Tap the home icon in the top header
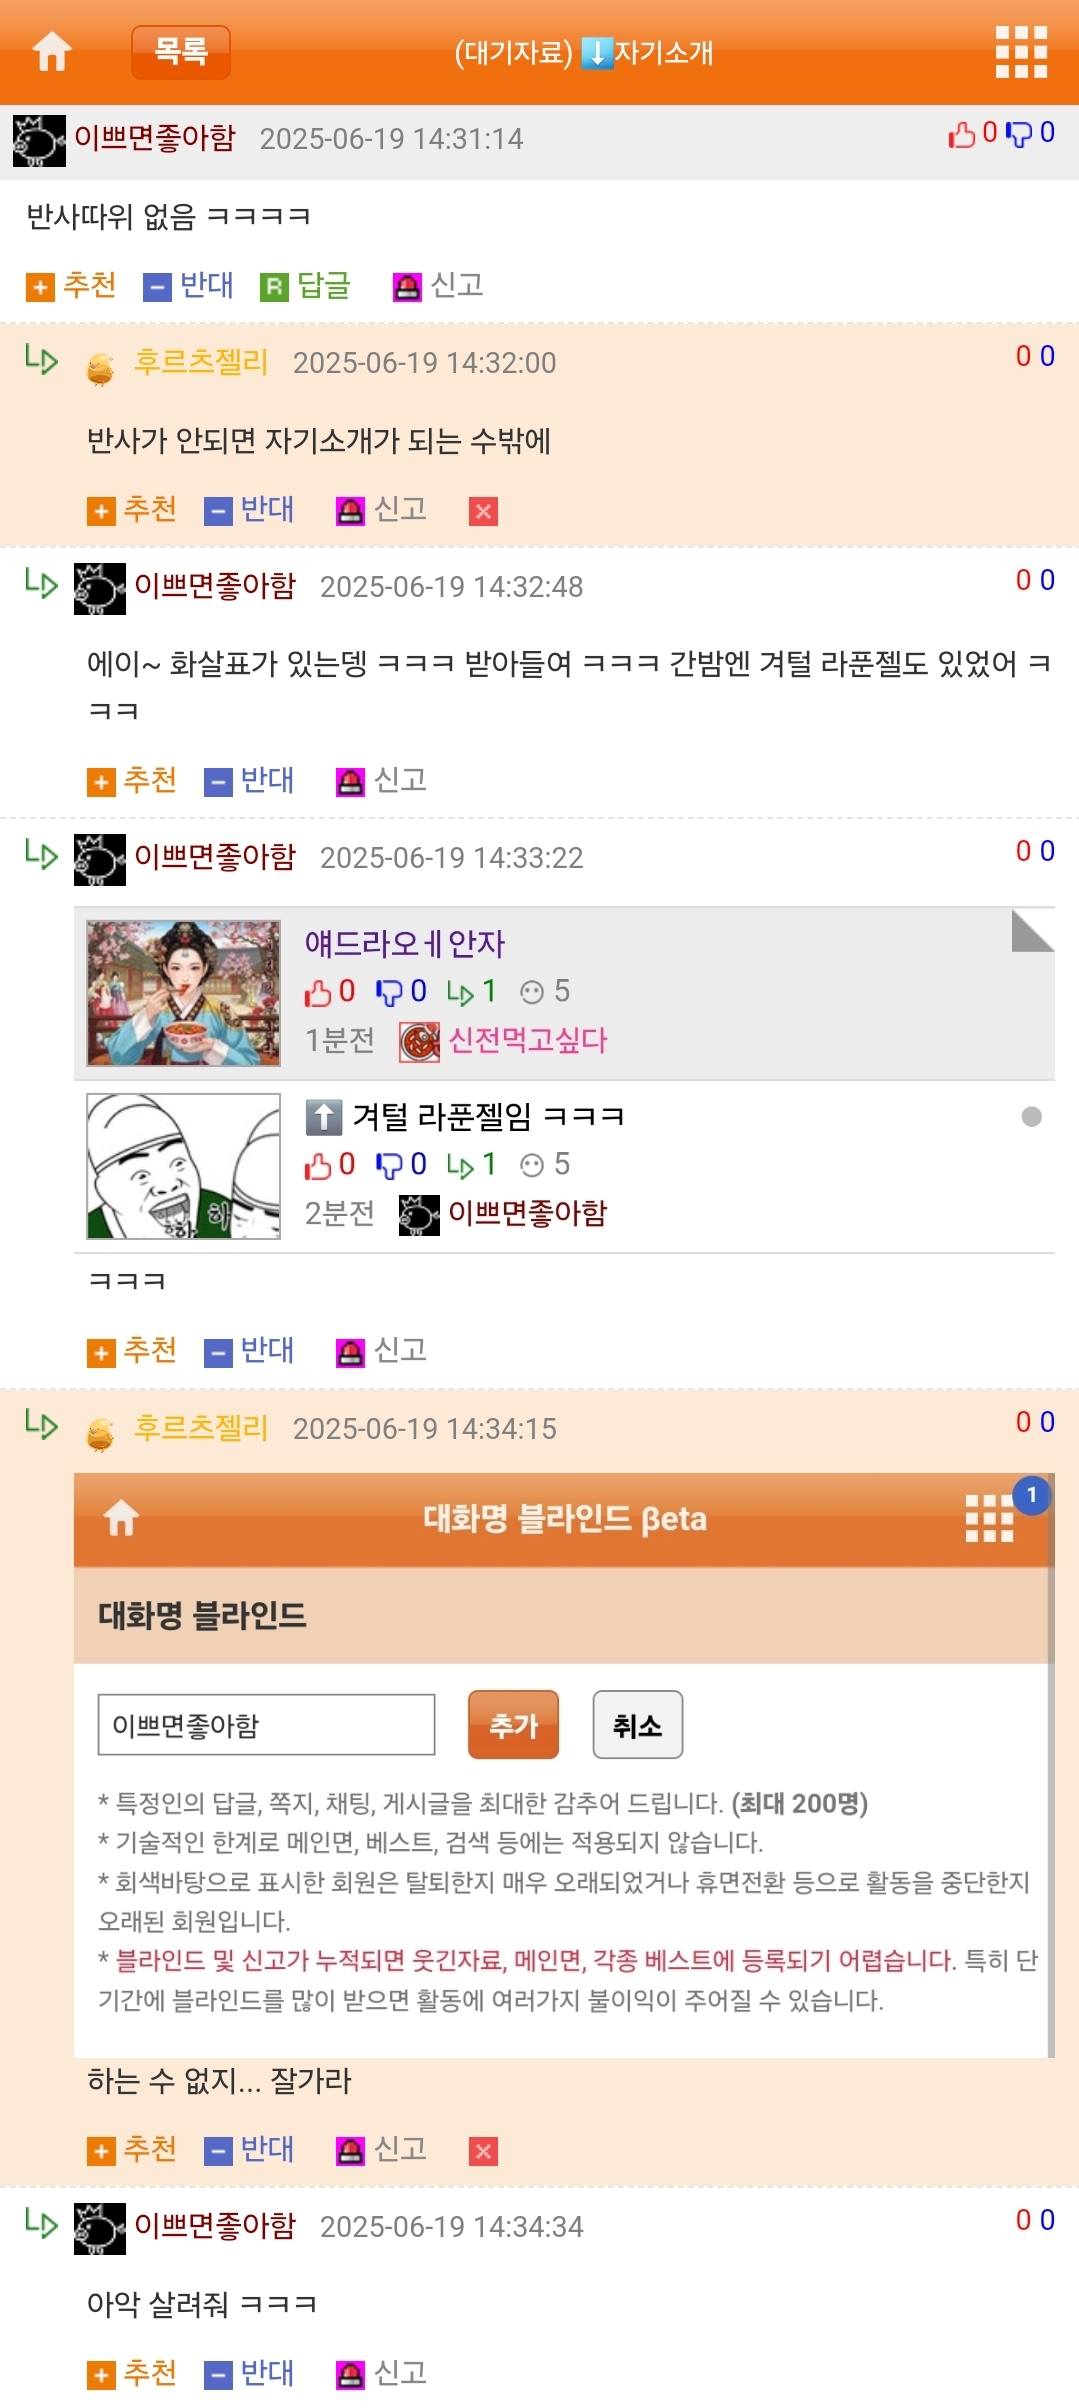 point(52,52)
